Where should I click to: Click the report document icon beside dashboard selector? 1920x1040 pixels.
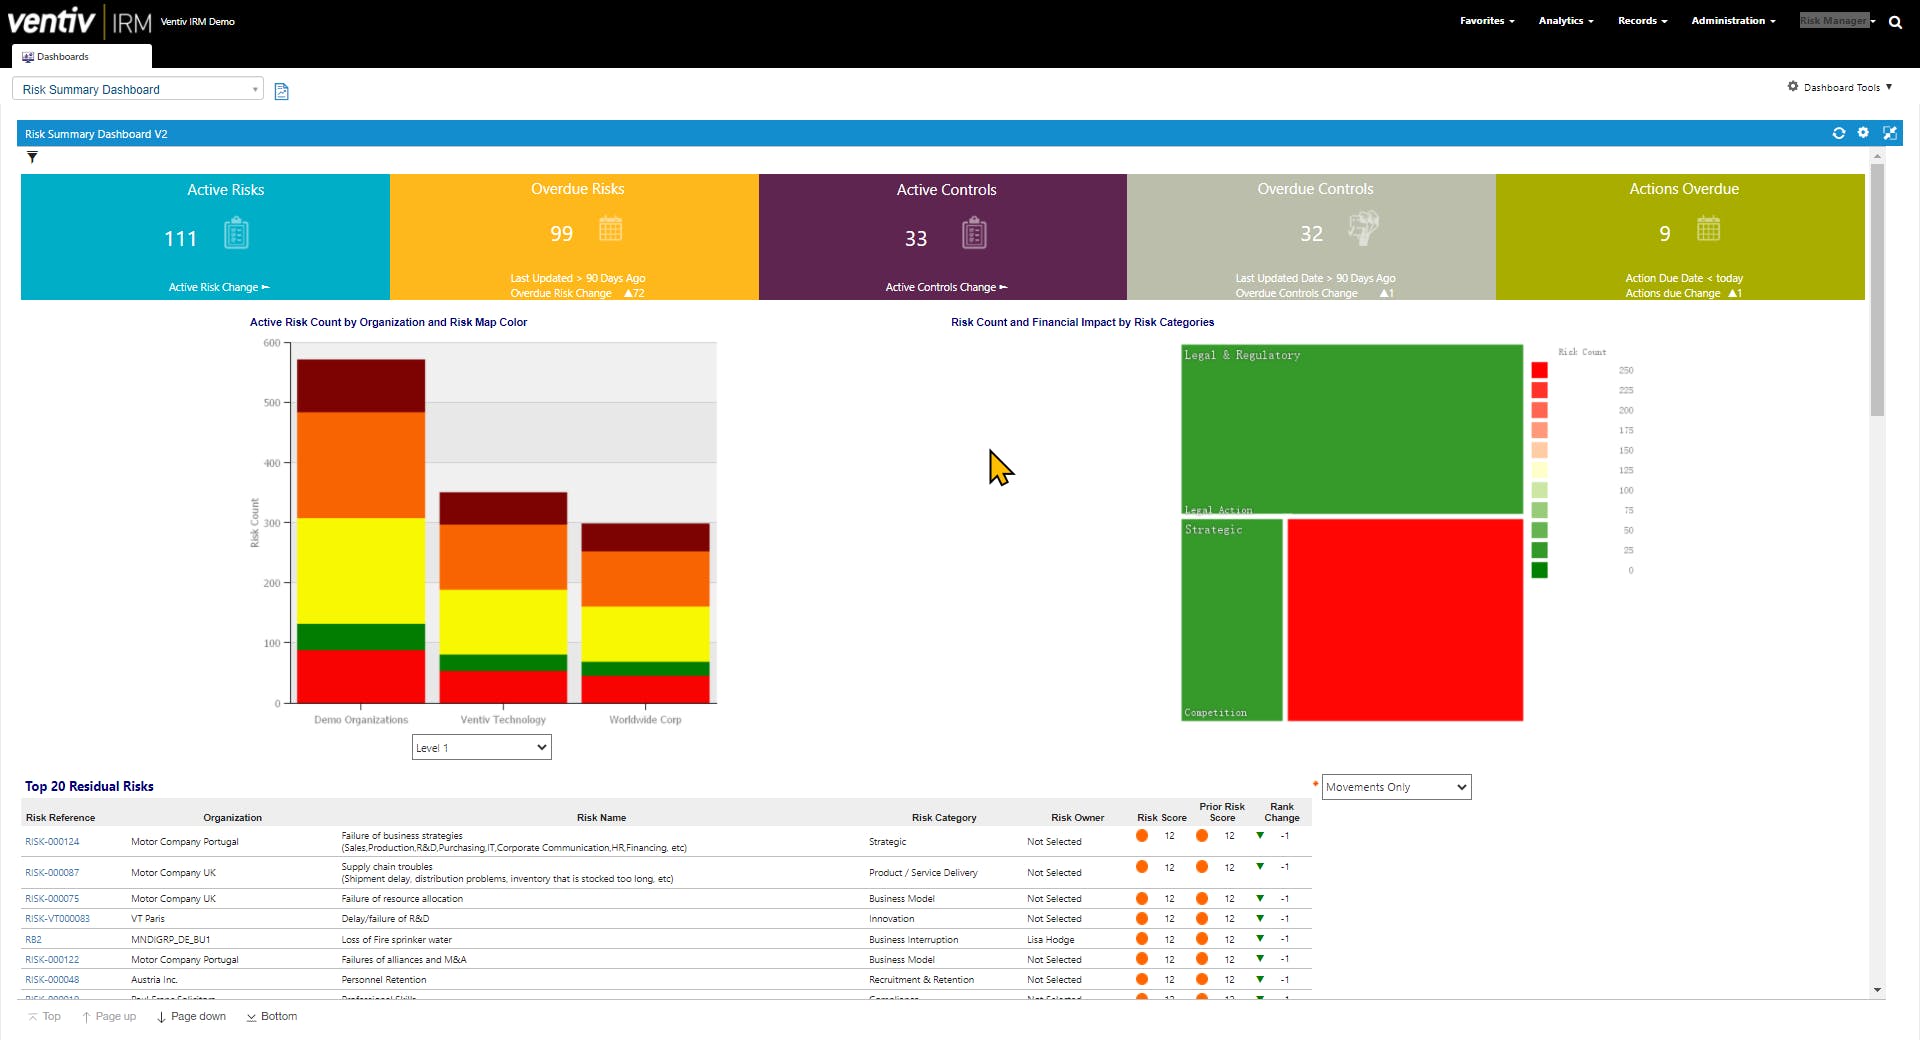click(281, 91)
